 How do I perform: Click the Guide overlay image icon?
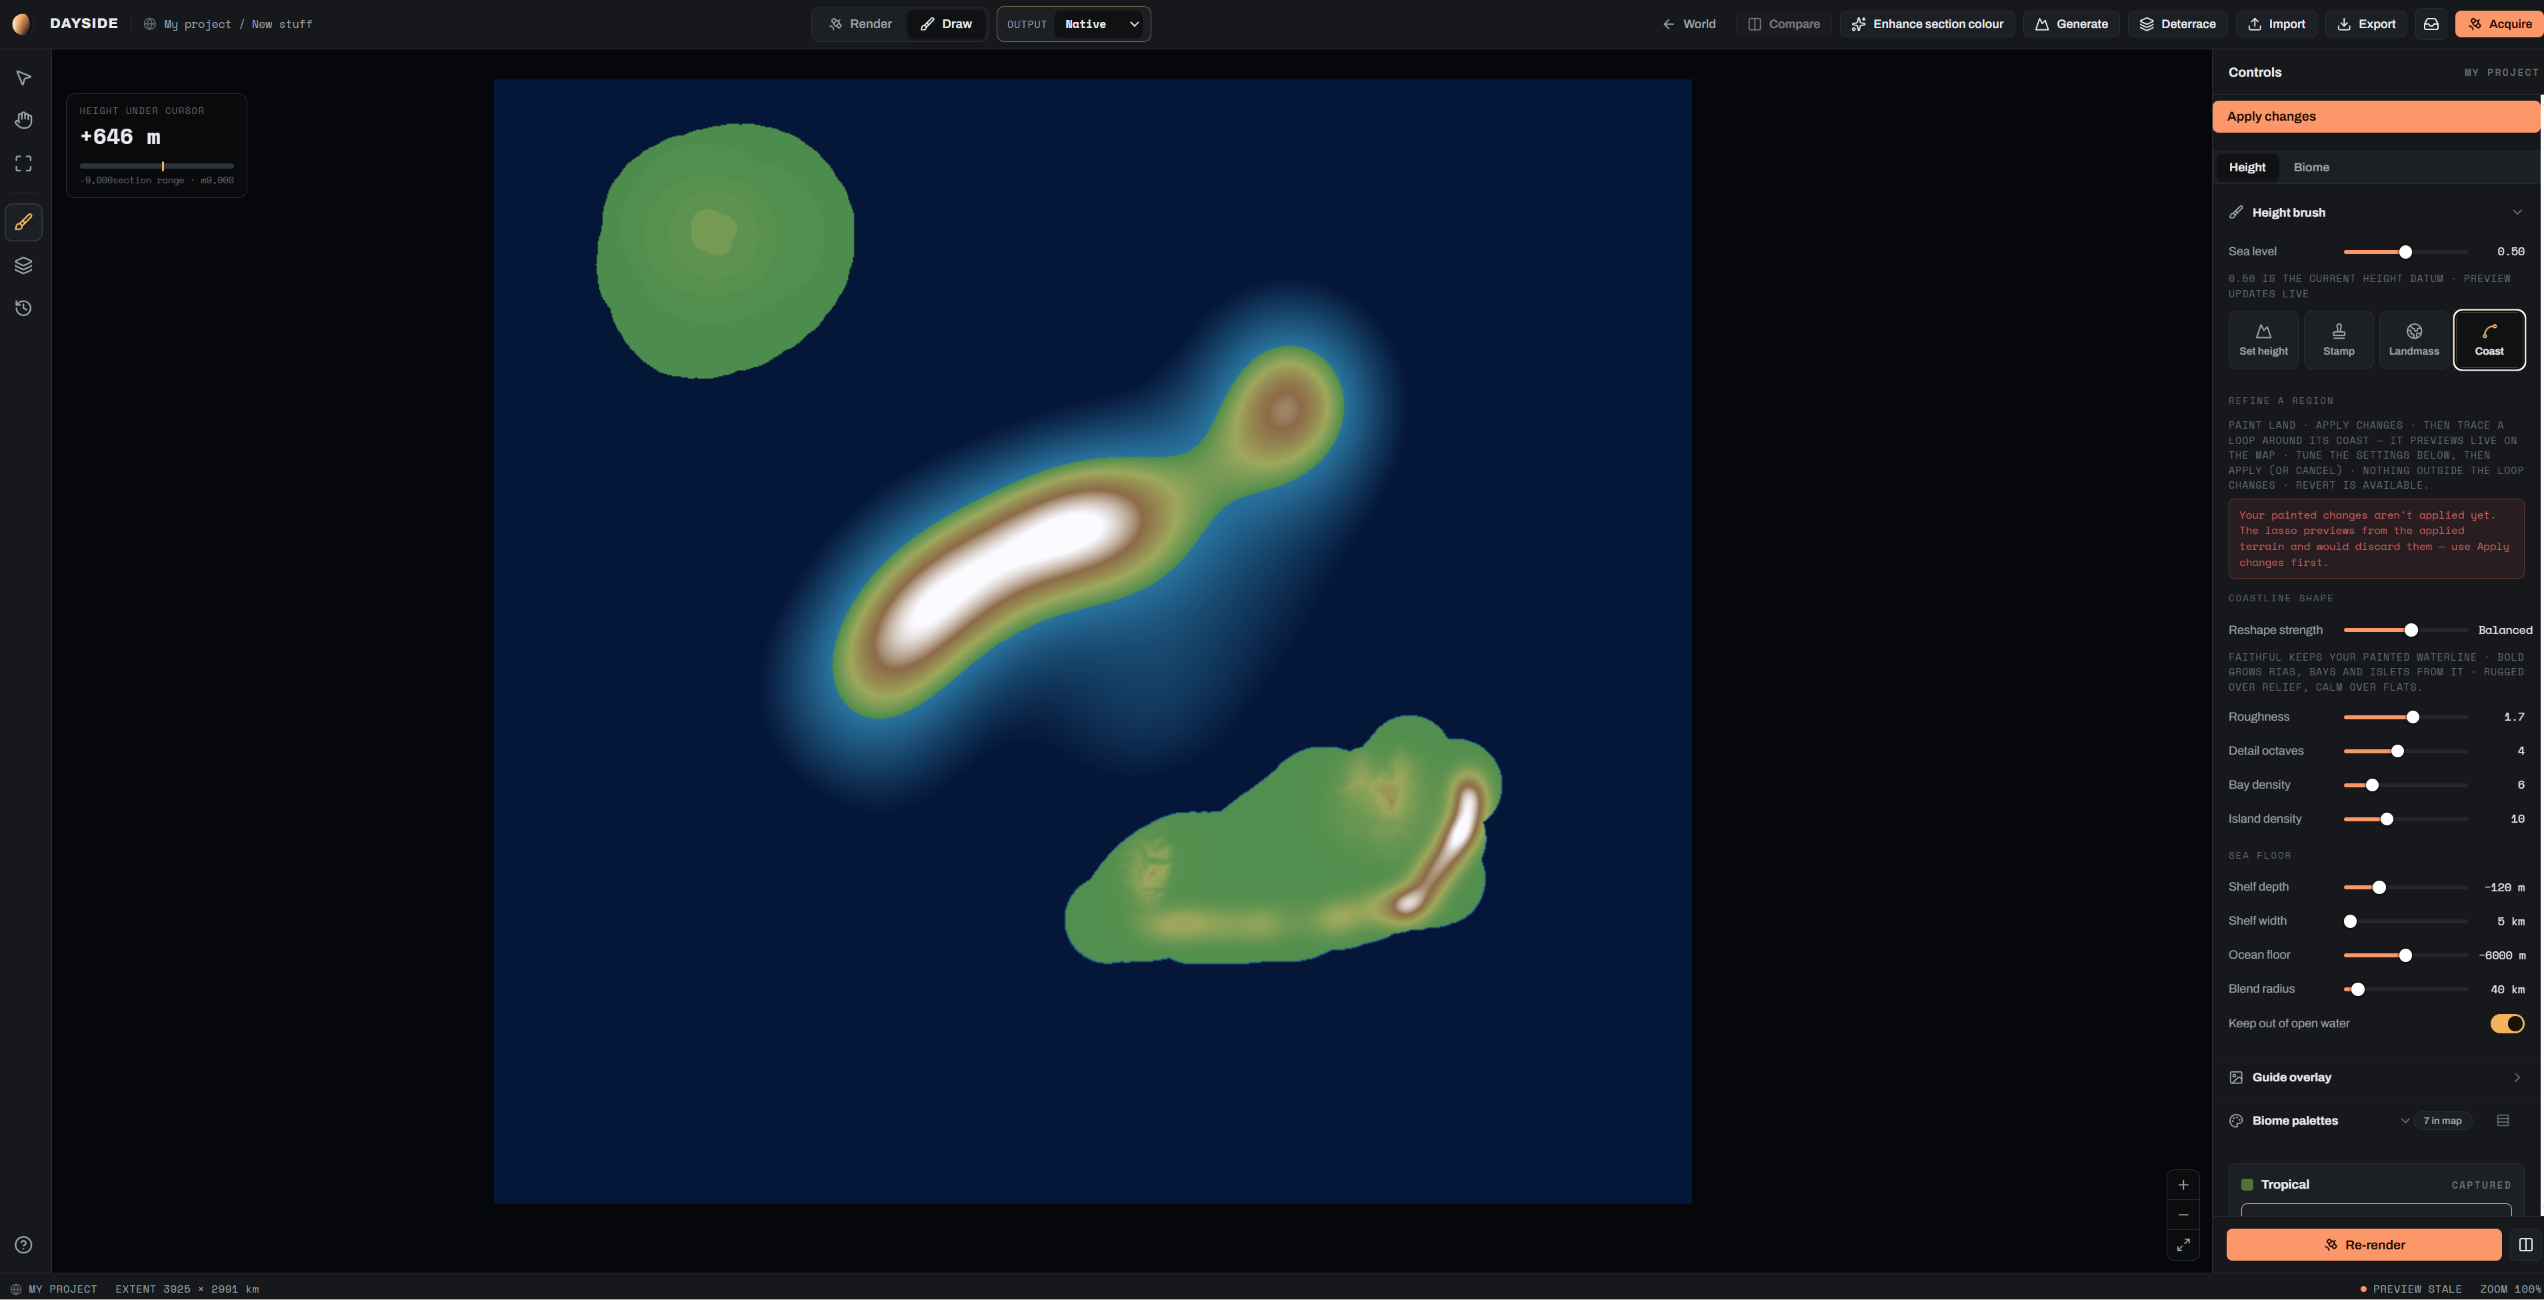click(2236, 1078)
